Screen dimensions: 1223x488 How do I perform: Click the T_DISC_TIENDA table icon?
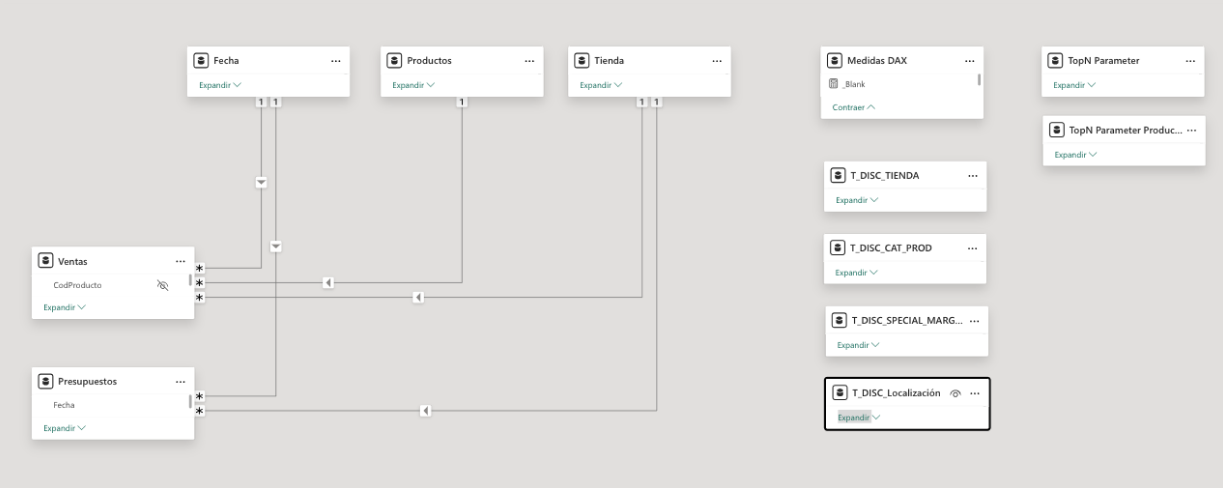pyautogui.click(x=838, y=176)
